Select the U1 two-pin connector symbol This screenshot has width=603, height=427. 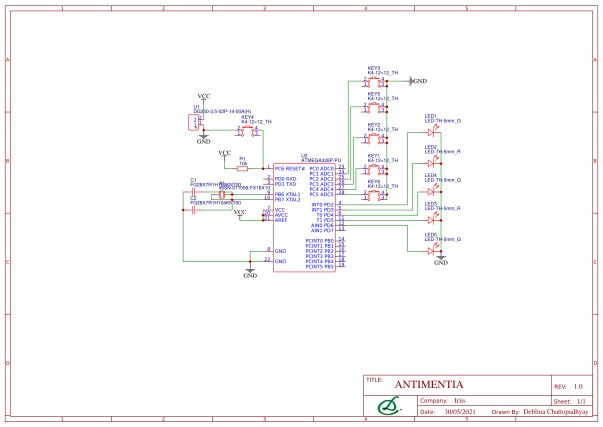pos(193,122)
